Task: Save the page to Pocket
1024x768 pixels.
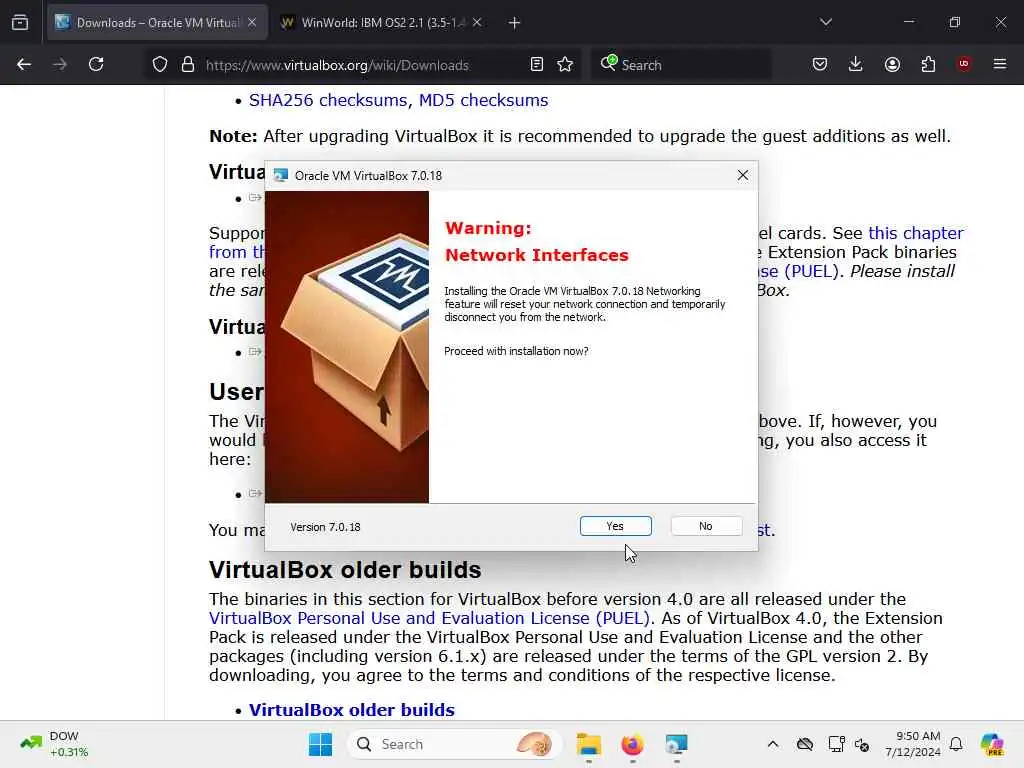Action: click(820, 64)
